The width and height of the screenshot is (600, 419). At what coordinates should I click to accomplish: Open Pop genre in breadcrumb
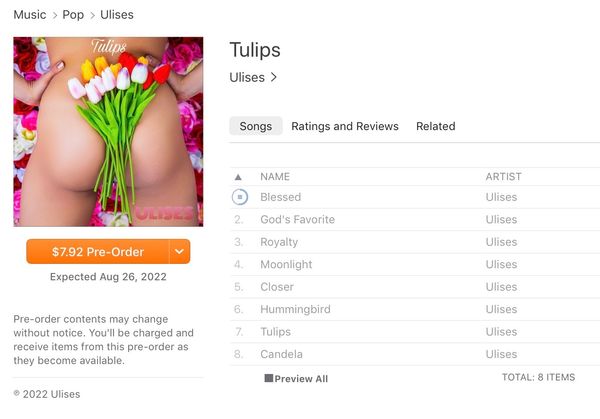pos(73,15)
